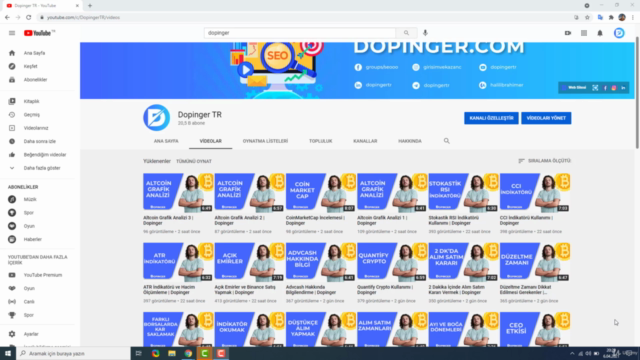Click Kanalı Özelleştir button
640x360 pixels.
(491, 118)
